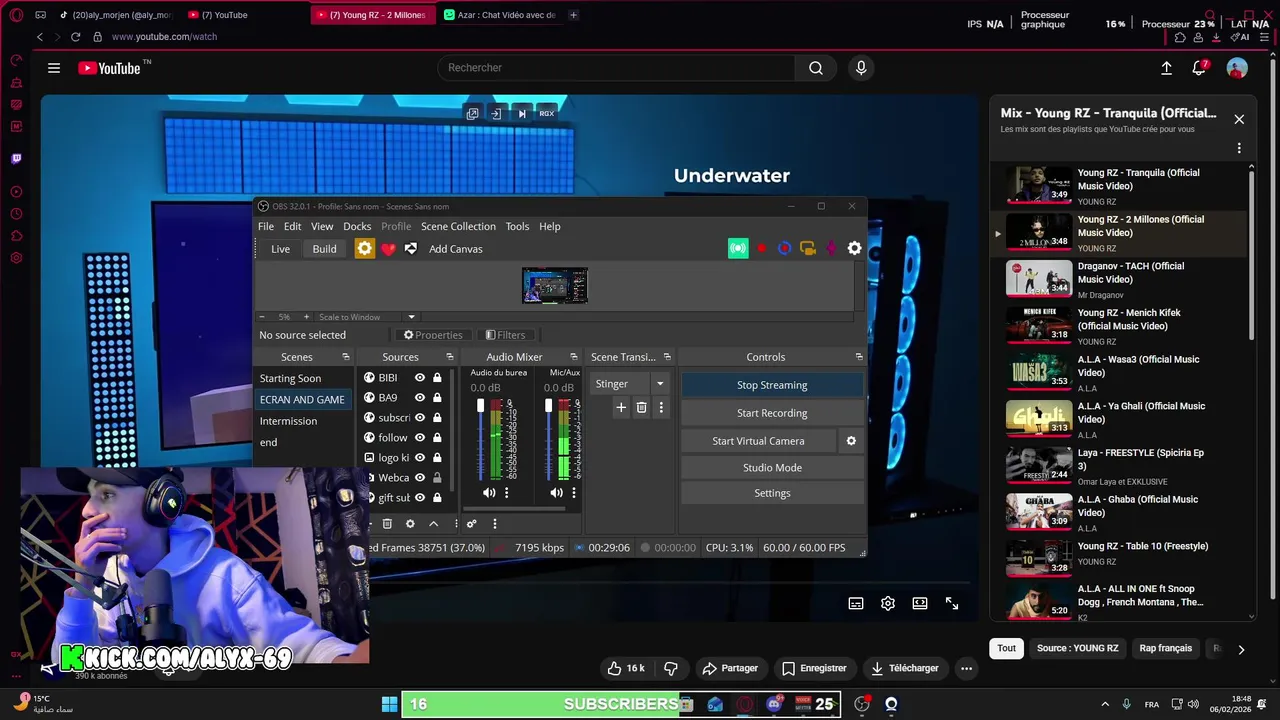The width and height of the screenshot is (1280, 720).
Task: Mute the Mic/Aux speaker icon
Action: [x=556, y=492]
